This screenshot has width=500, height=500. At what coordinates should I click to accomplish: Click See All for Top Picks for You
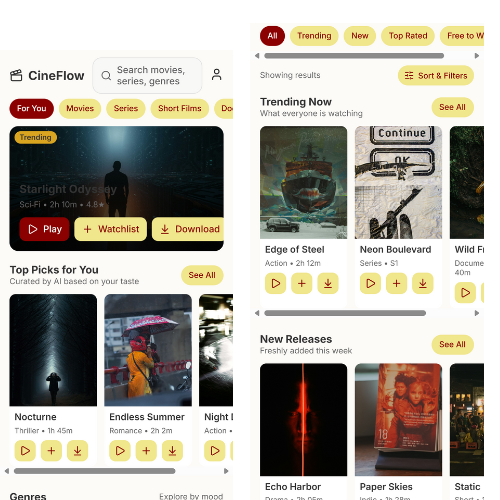pyautogui.click(x=202, y=275)
